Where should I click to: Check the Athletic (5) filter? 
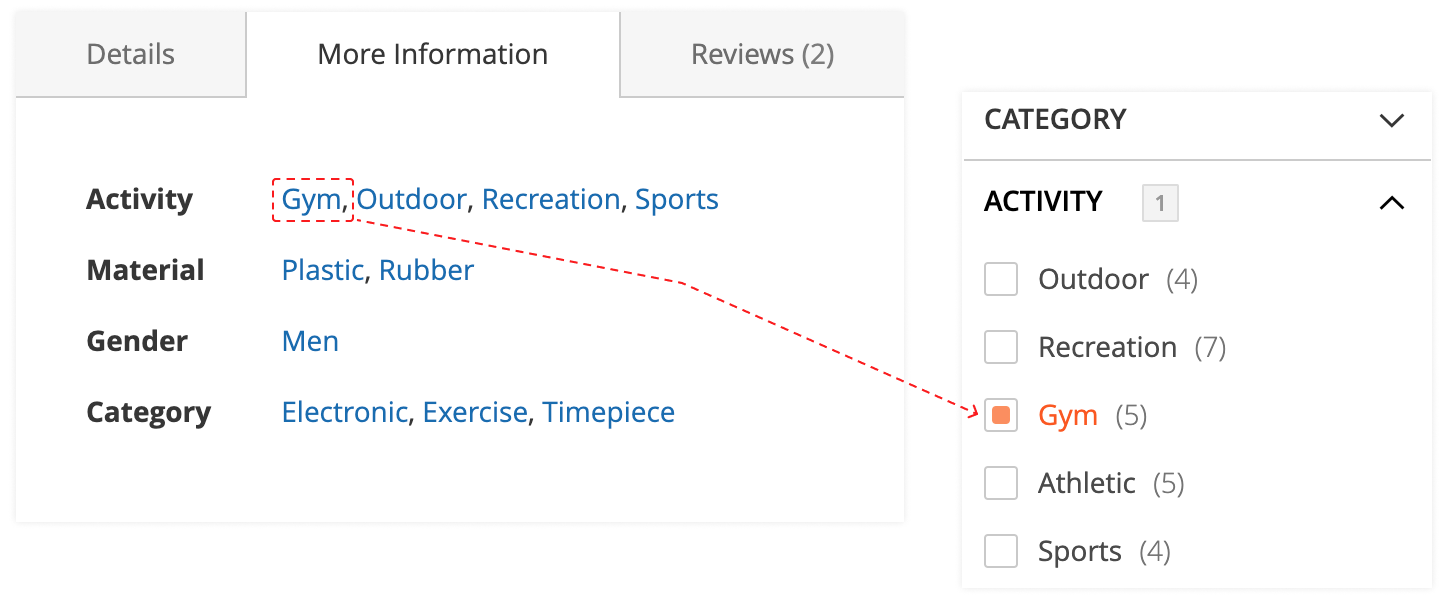click(1001, 483)
